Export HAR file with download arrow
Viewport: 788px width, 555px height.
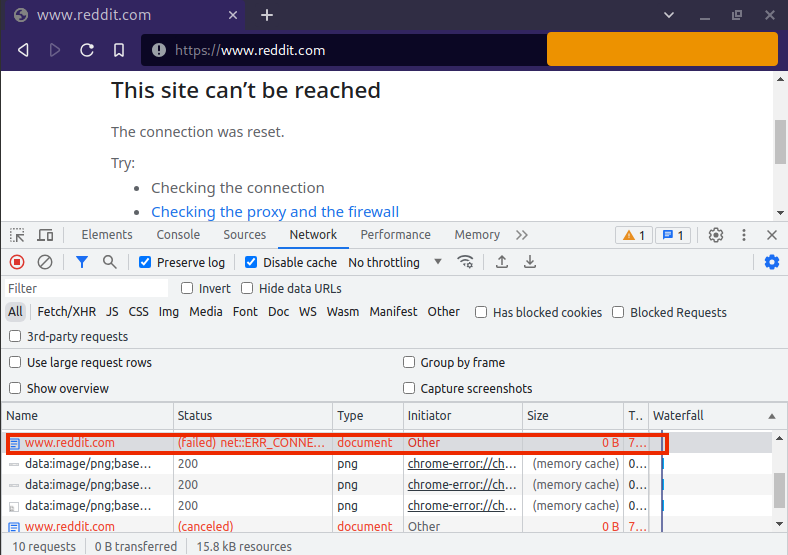tap(530, 262)
